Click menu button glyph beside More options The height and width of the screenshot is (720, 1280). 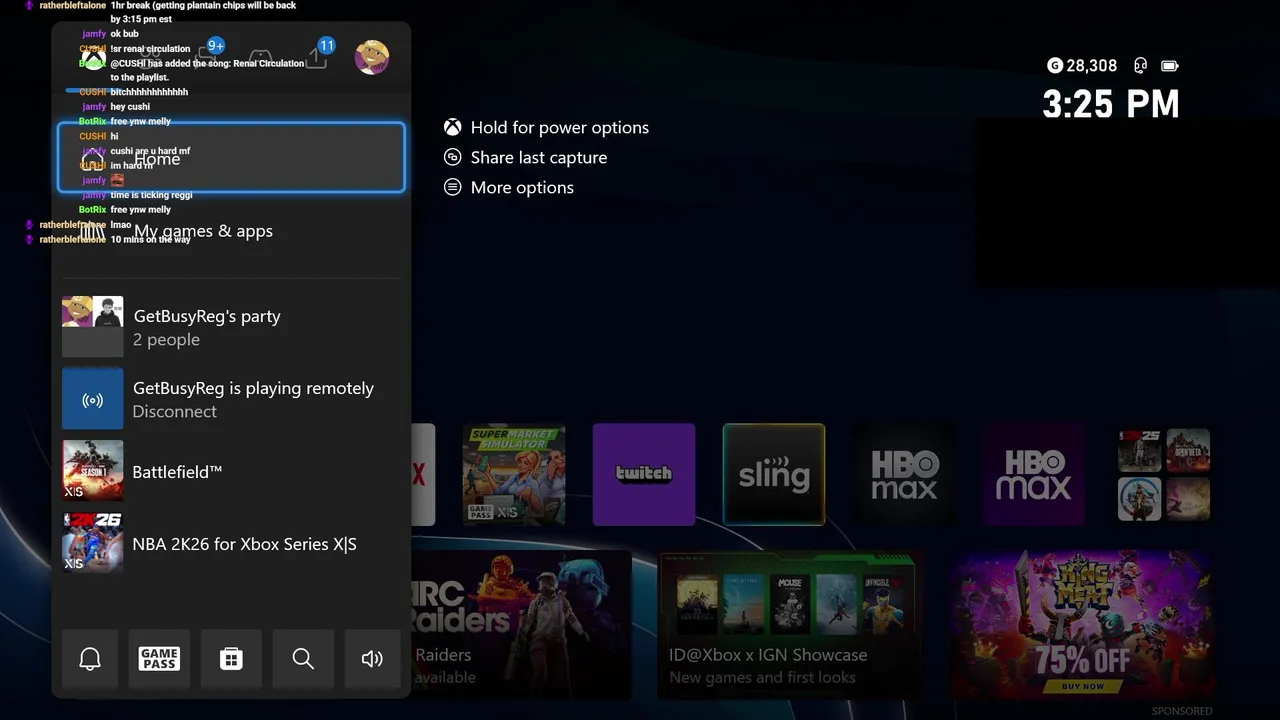tap(453, 187)
